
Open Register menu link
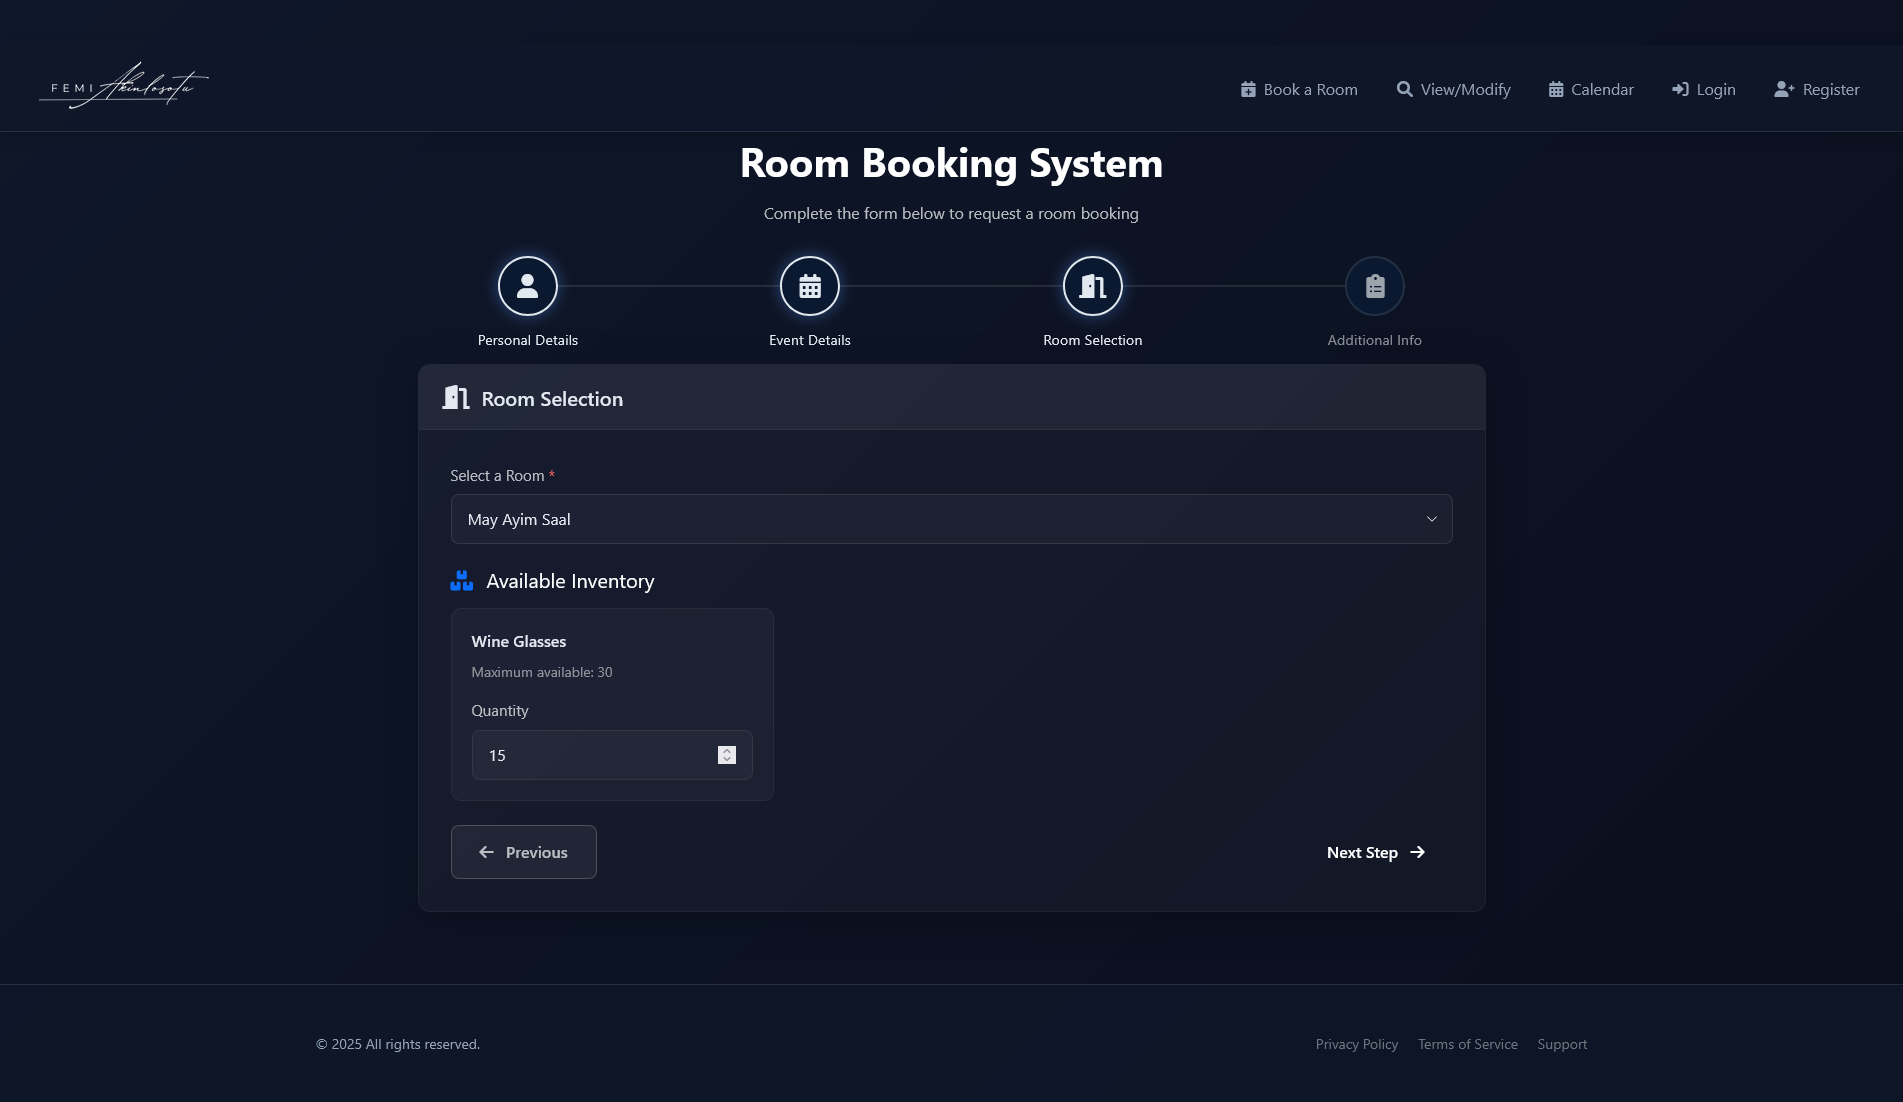(1817, 89)
